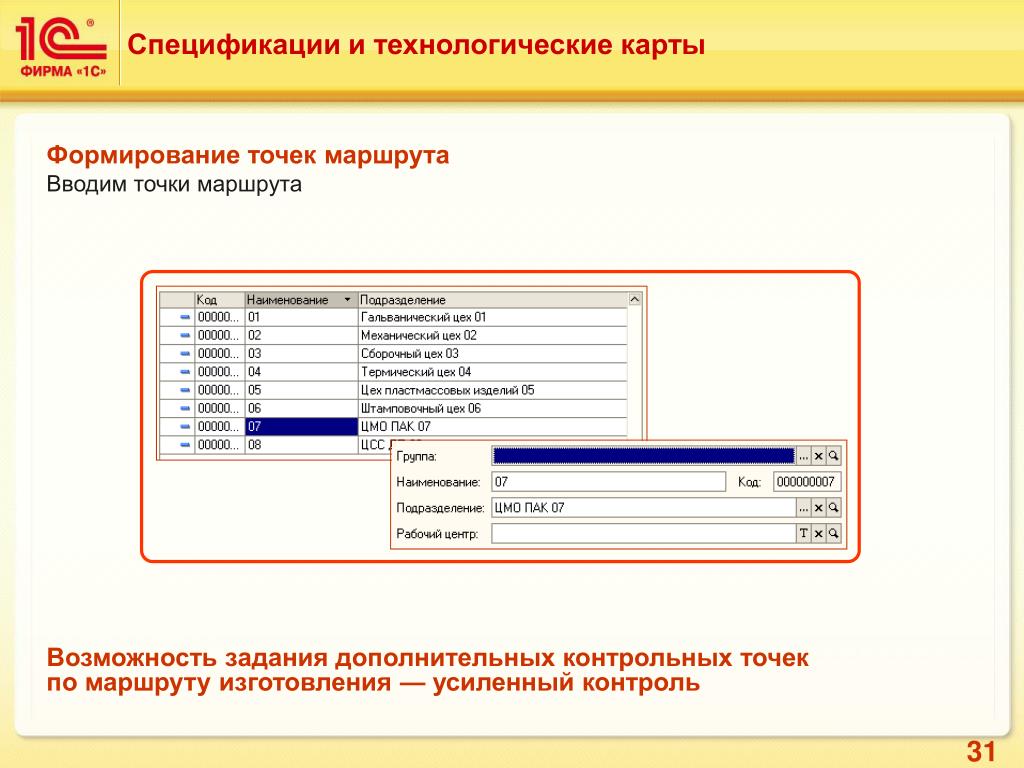Viewport: 1024px width, 768px height.
Task: Choose type with T button in Рабочий центр
Action: (x=803, y=534)
